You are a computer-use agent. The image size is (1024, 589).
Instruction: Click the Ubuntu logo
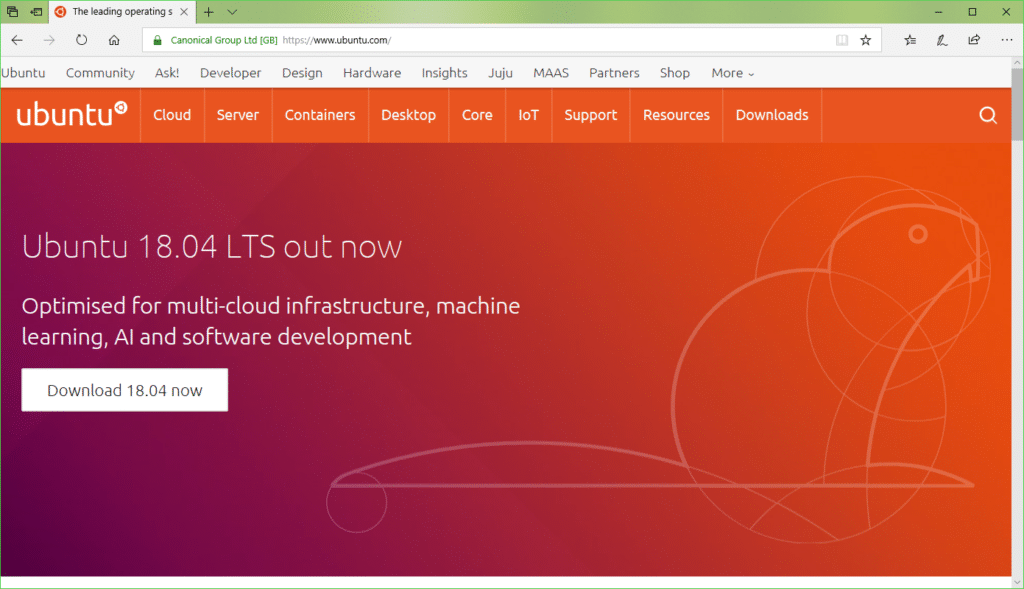(68, 114)
